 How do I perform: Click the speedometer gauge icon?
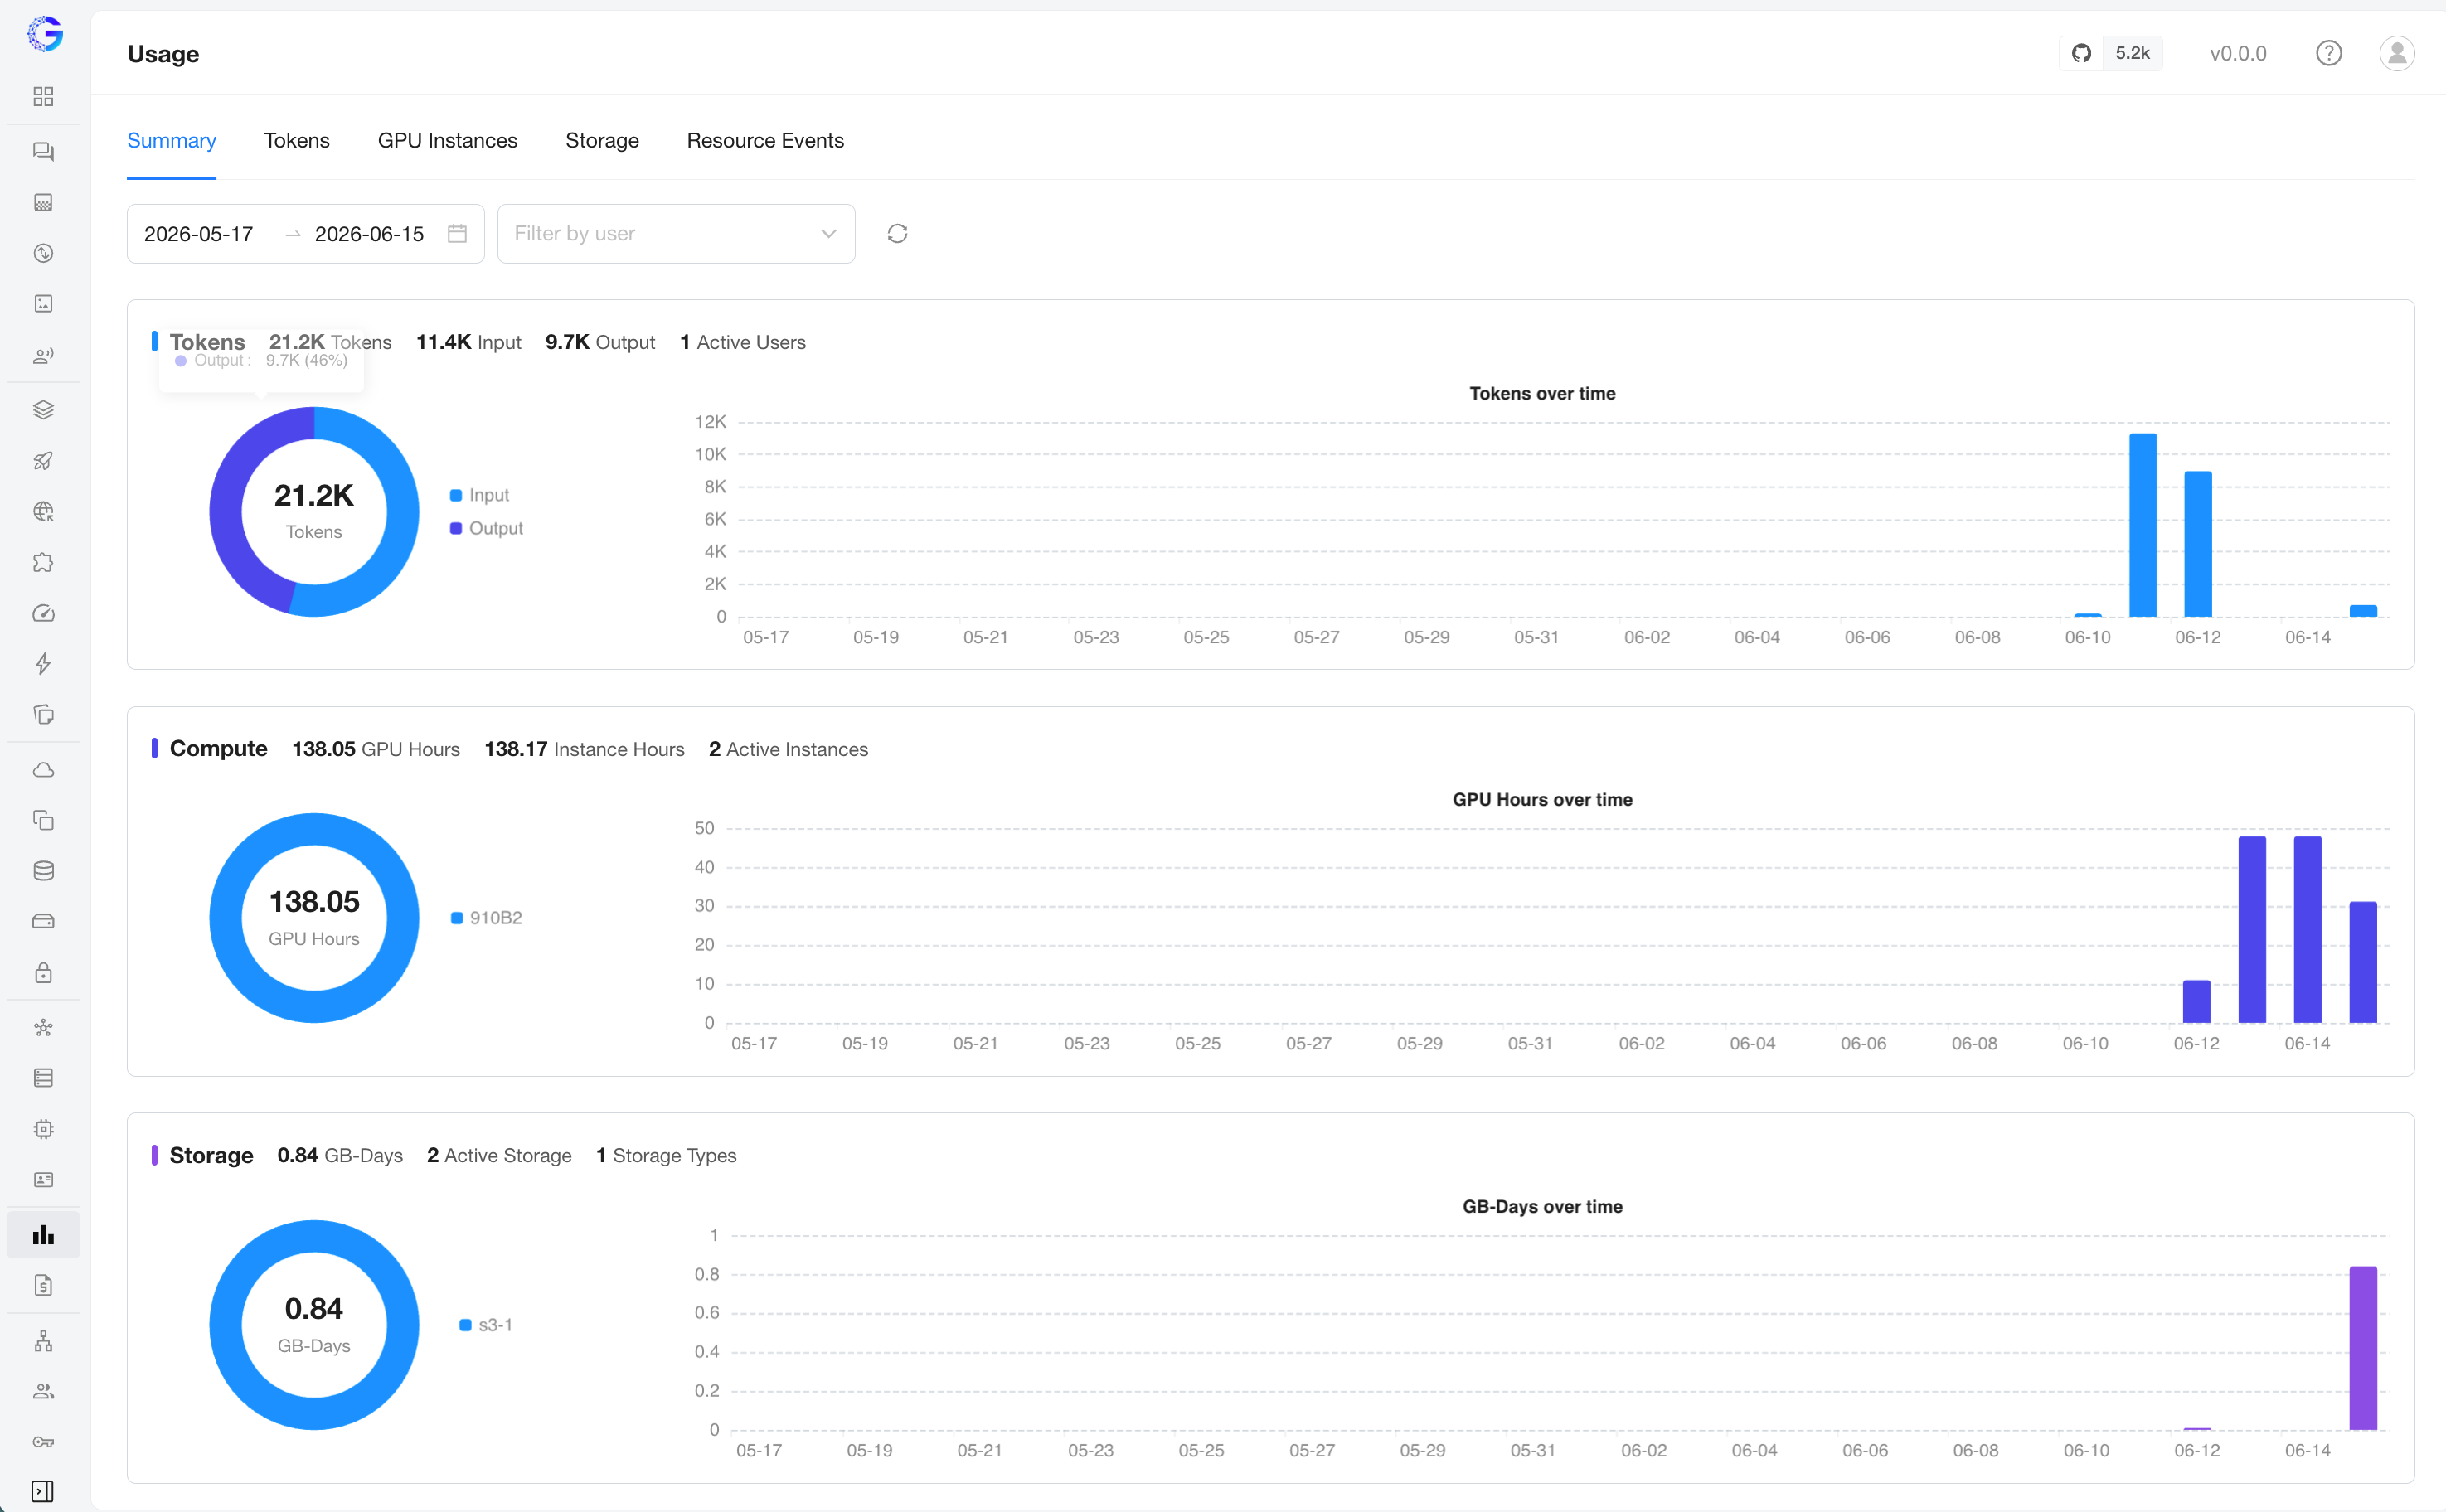43,613
